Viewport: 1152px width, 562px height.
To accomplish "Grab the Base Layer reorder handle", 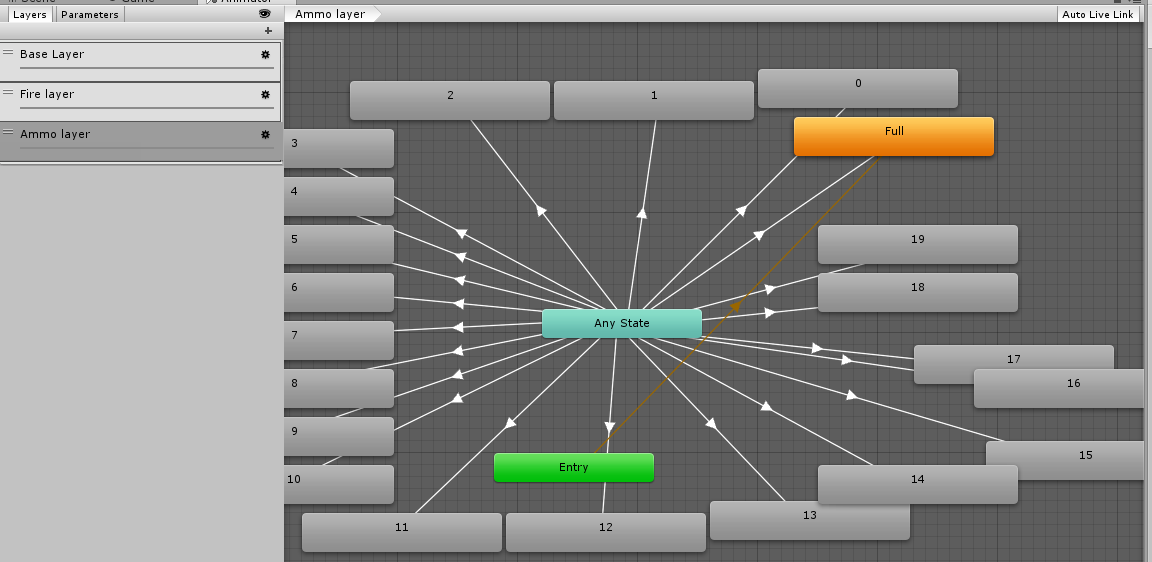I will [x=8, y=53].
